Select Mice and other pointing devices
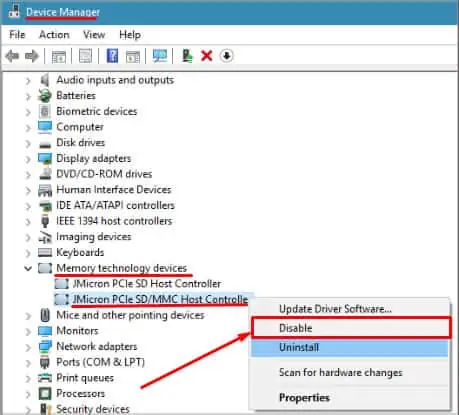This screenshot has height=415, width=459. [130, 315]
